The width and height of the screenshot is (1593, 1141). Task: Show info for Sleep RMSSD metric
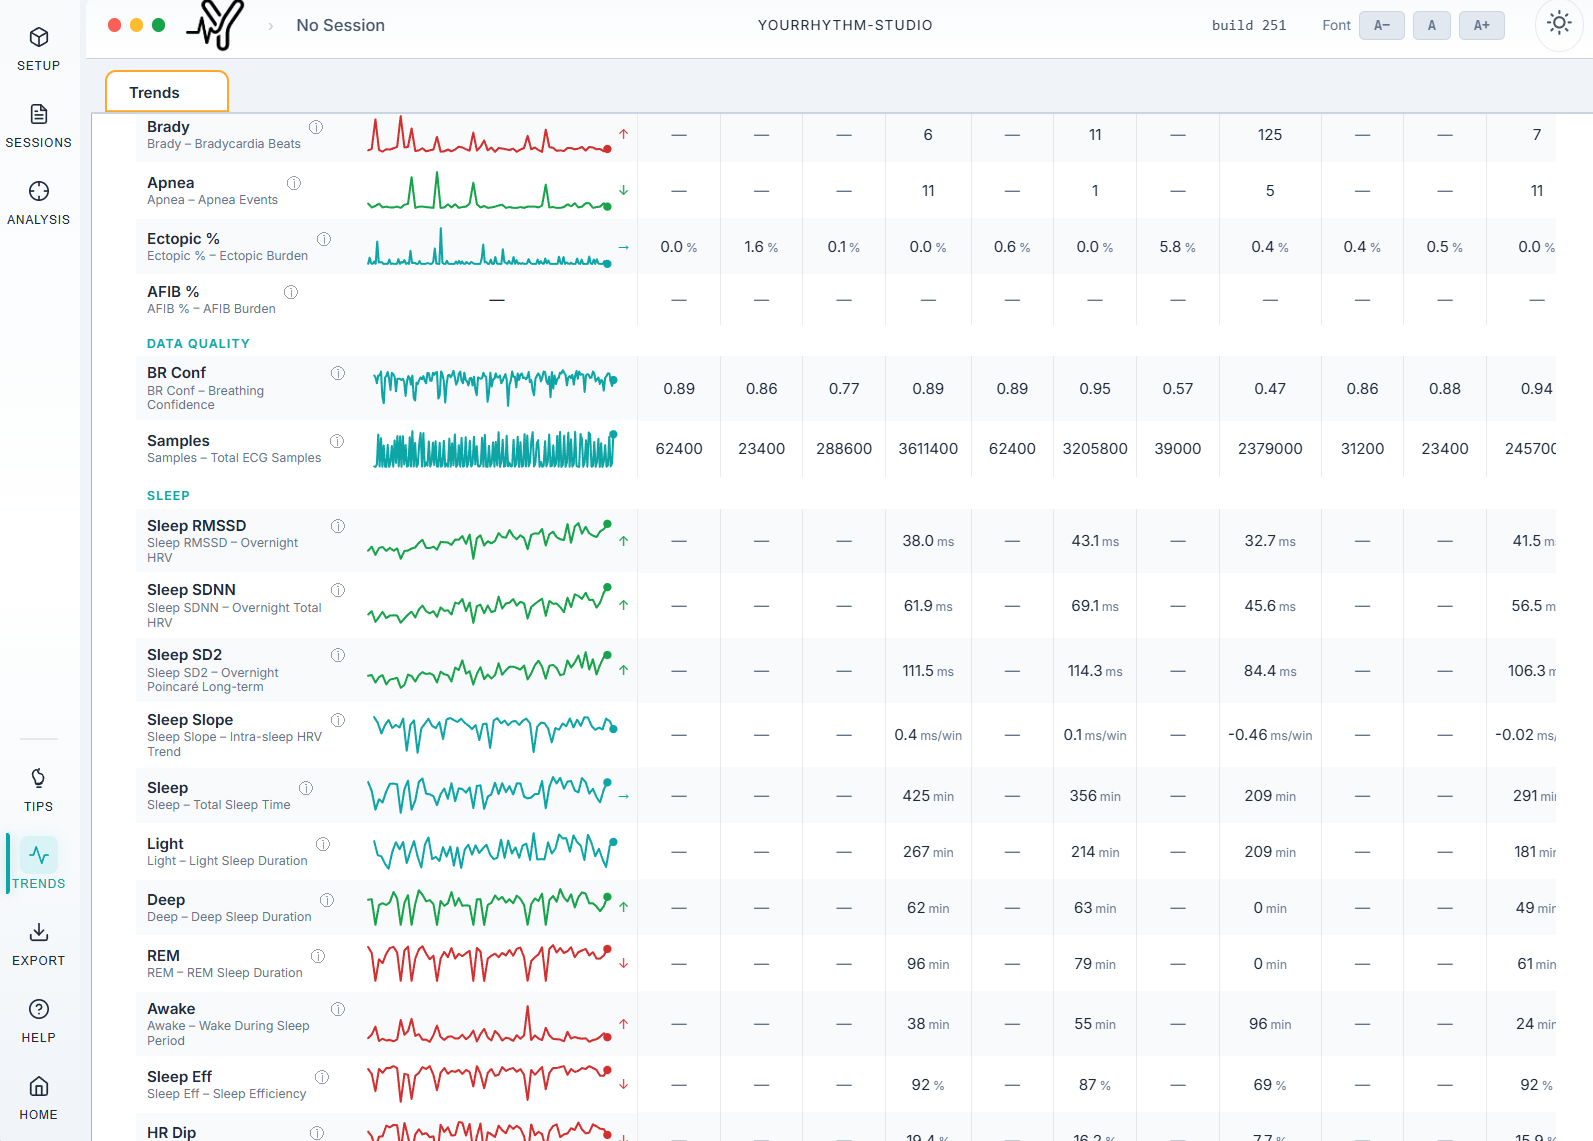pyautogui.click(x=338, y=526)
